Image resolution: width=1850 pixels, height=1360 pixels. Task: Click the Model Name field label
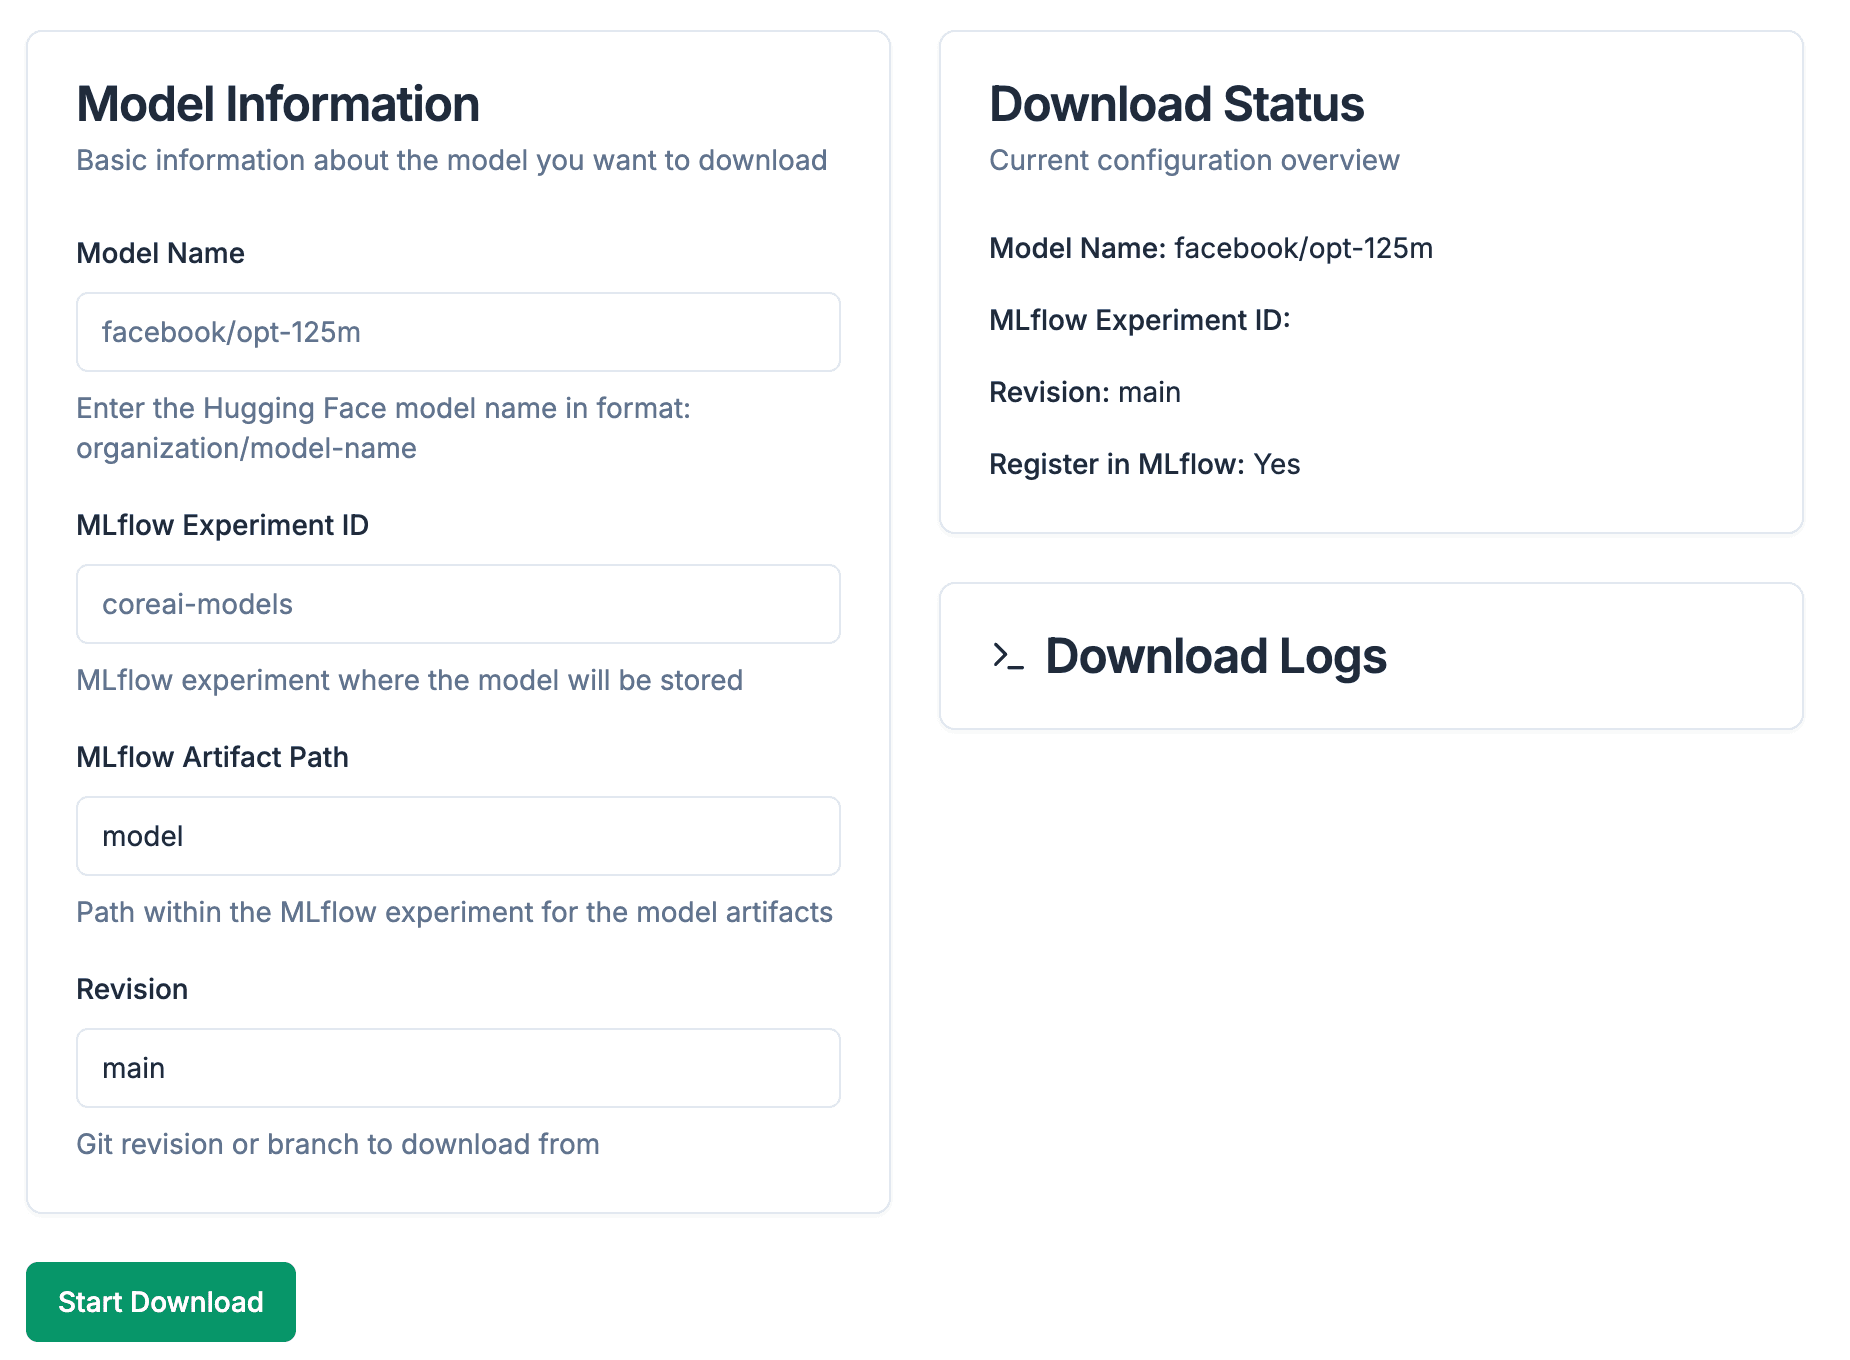click(160, 253)
